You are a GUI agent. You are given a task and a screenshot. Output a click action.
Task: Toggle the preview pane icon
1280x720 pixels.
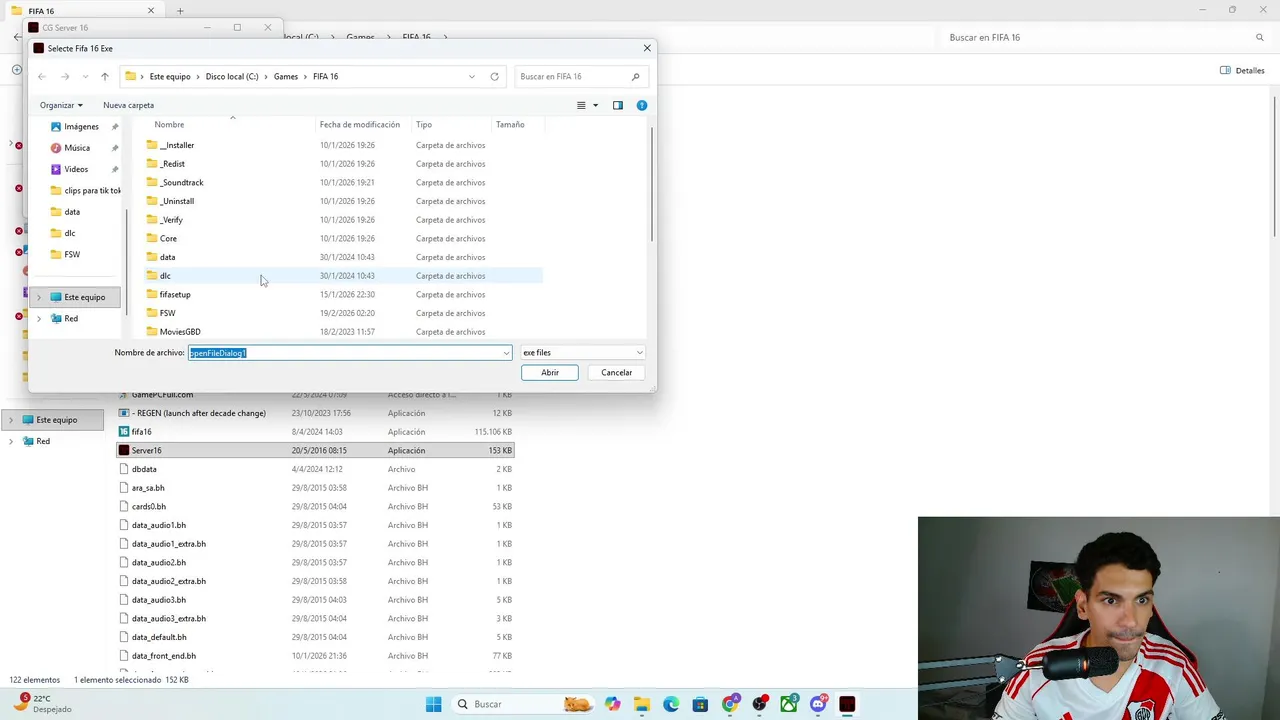pyautogui.click(x=617, y=105)
